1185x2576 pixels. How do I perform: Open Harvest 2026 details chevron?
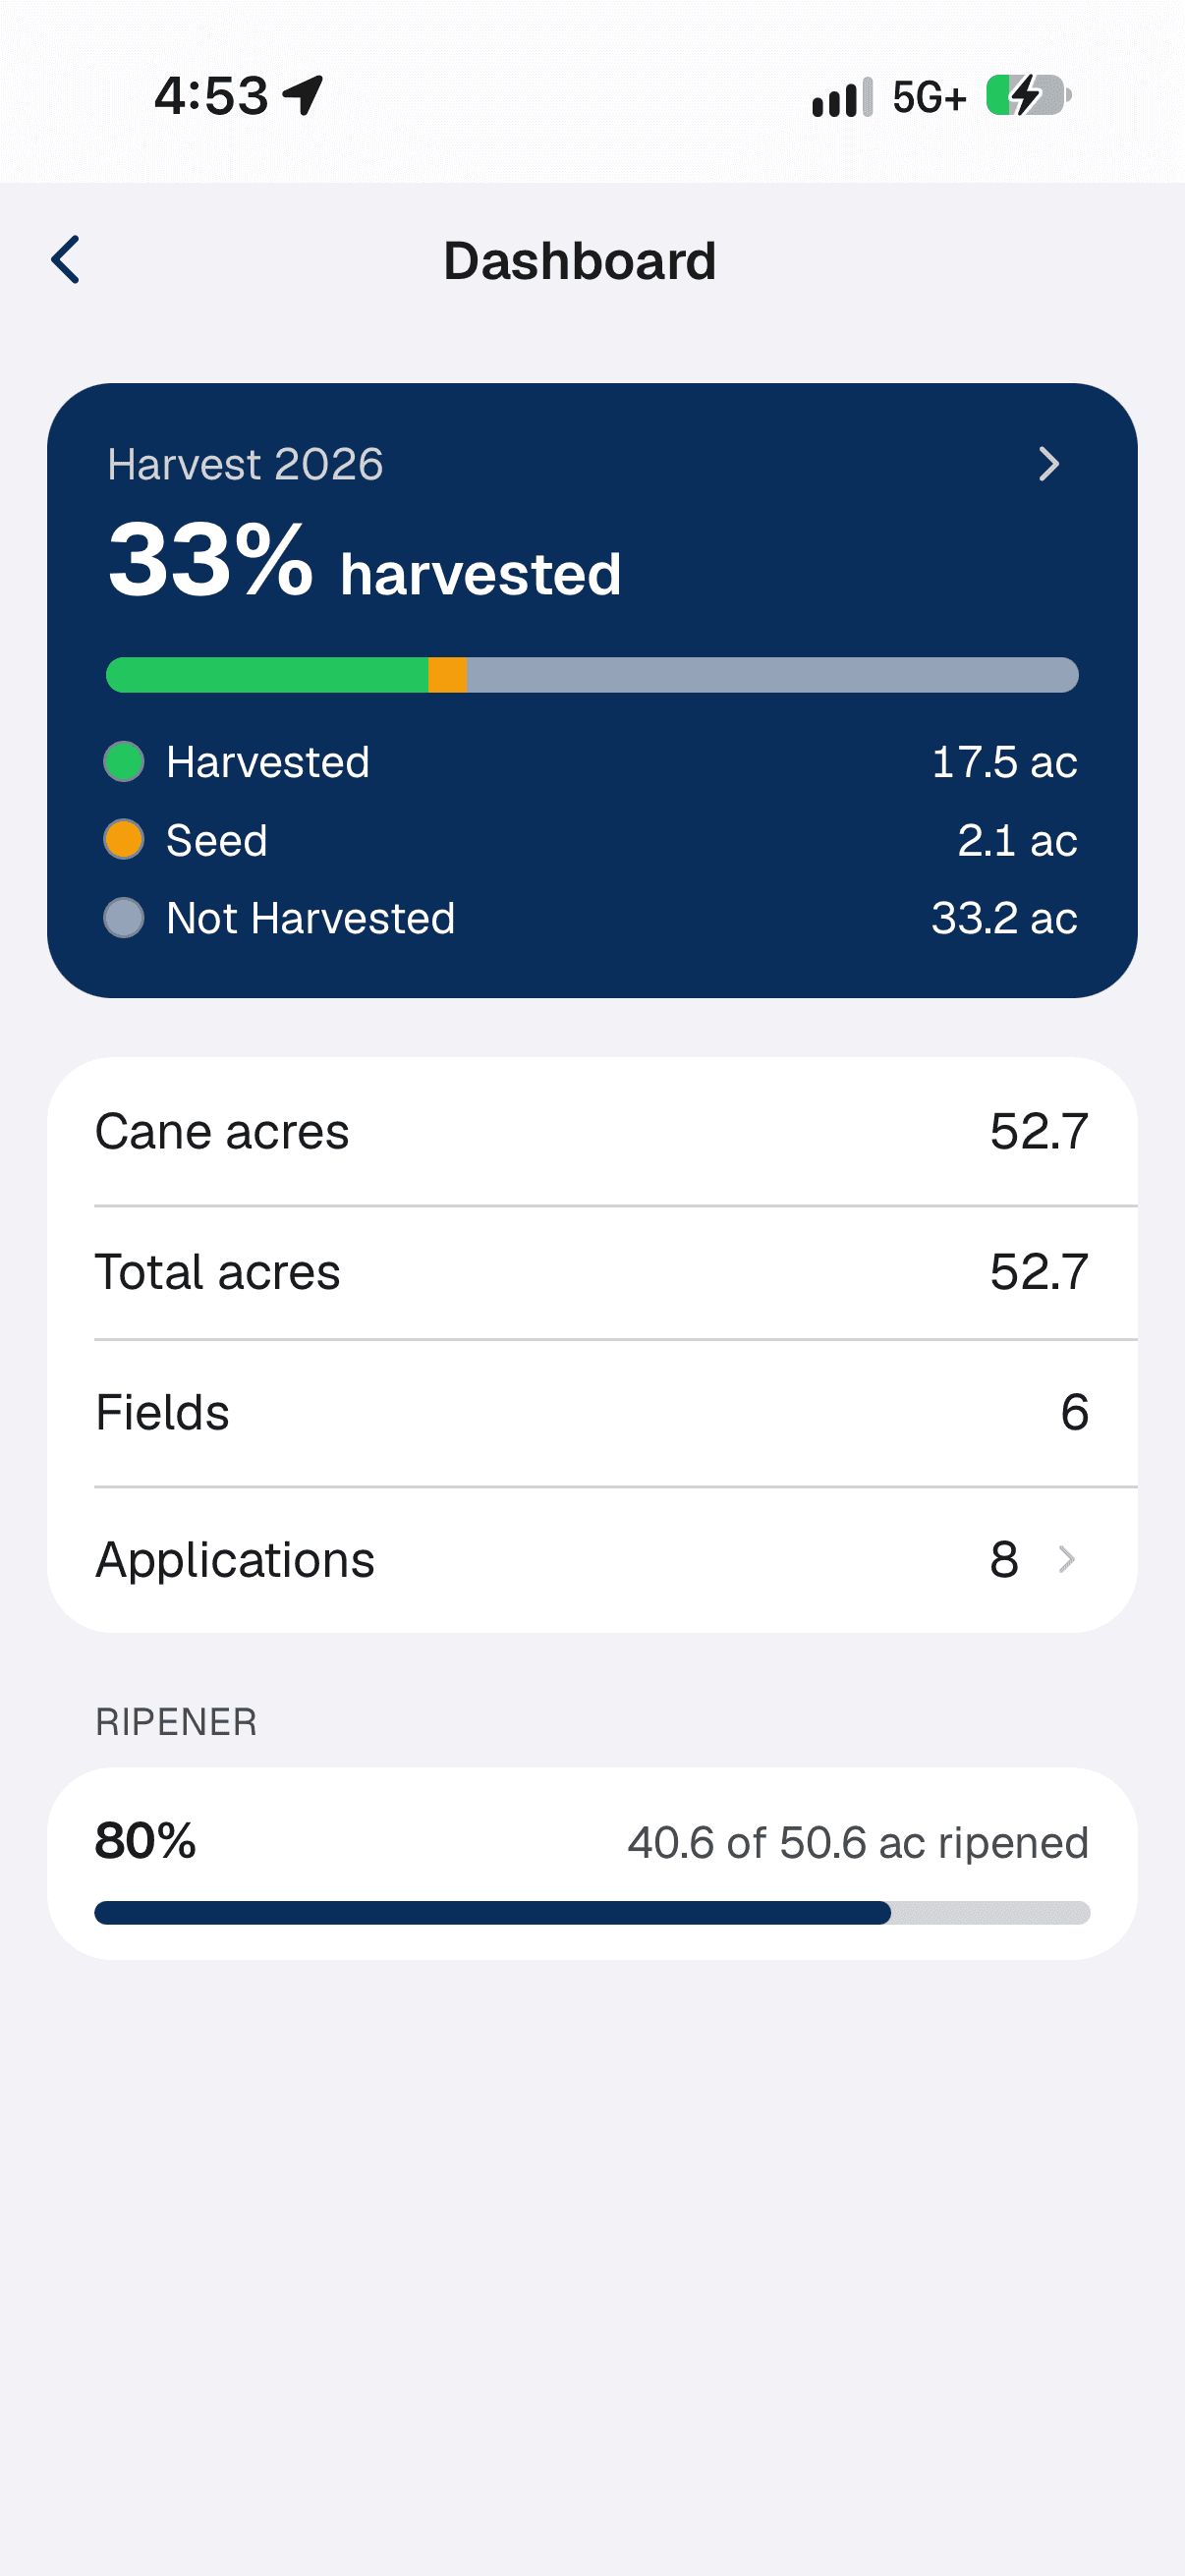pos(1048,464)
